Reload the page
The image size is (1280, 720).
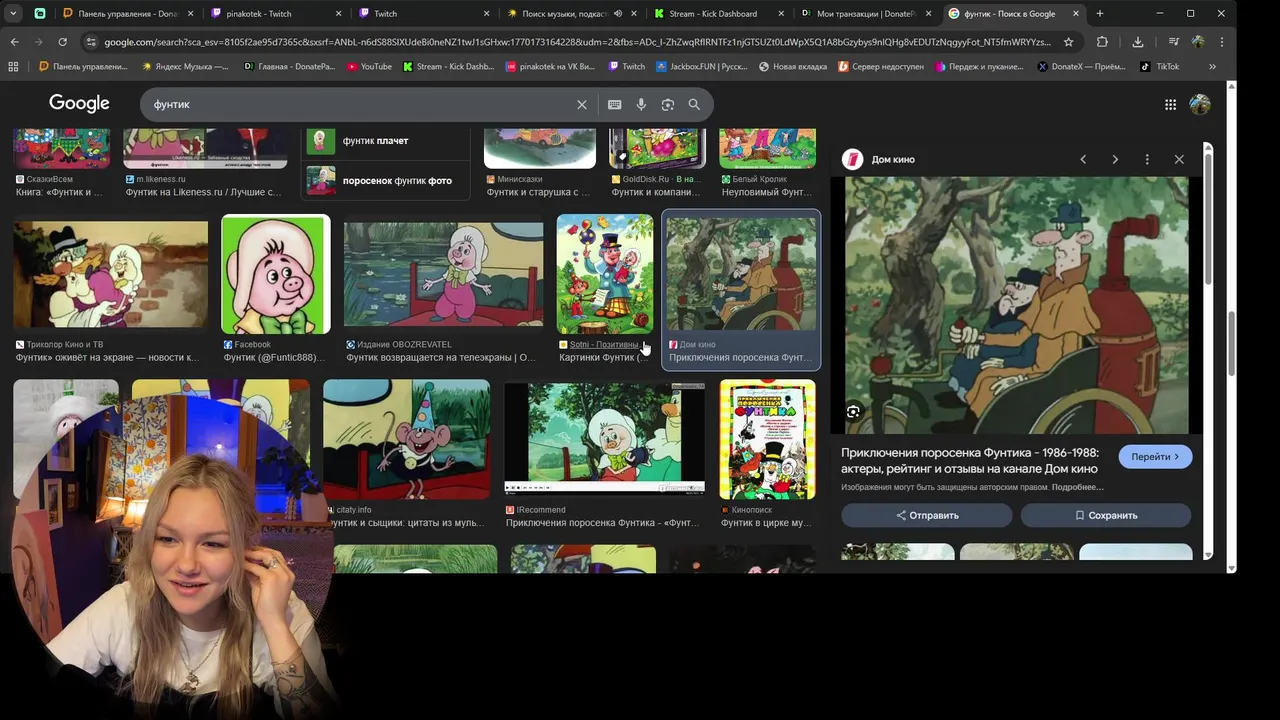click(x=62, y=42)
